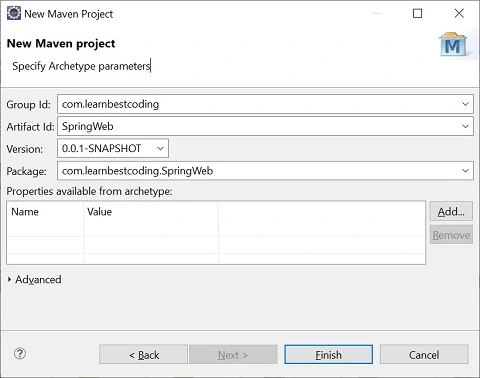Close the New Maven Project dialog
This screenshot has height=378, width=480.
click(x=459, y=13)
